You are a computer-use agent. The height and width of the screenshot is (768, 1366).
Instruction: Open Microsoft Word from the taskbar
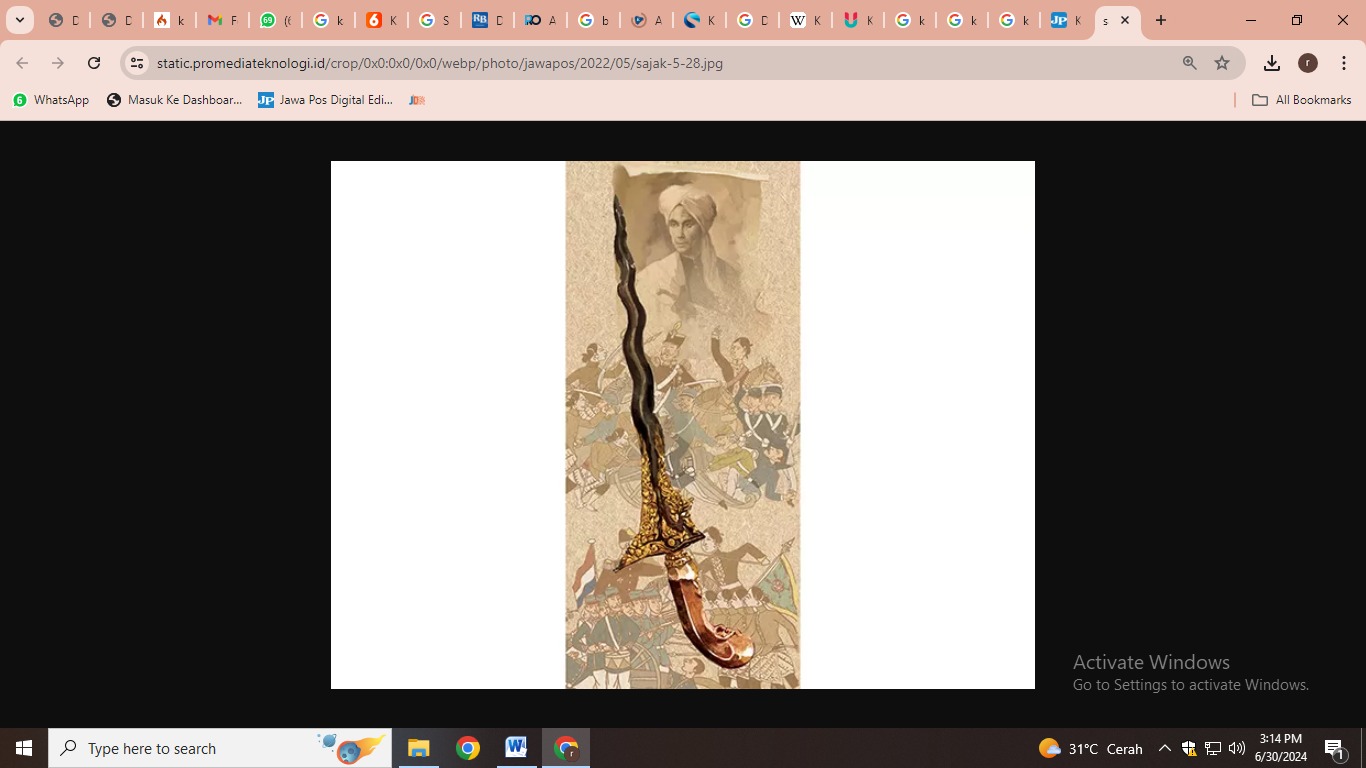(x=516, y=748)
